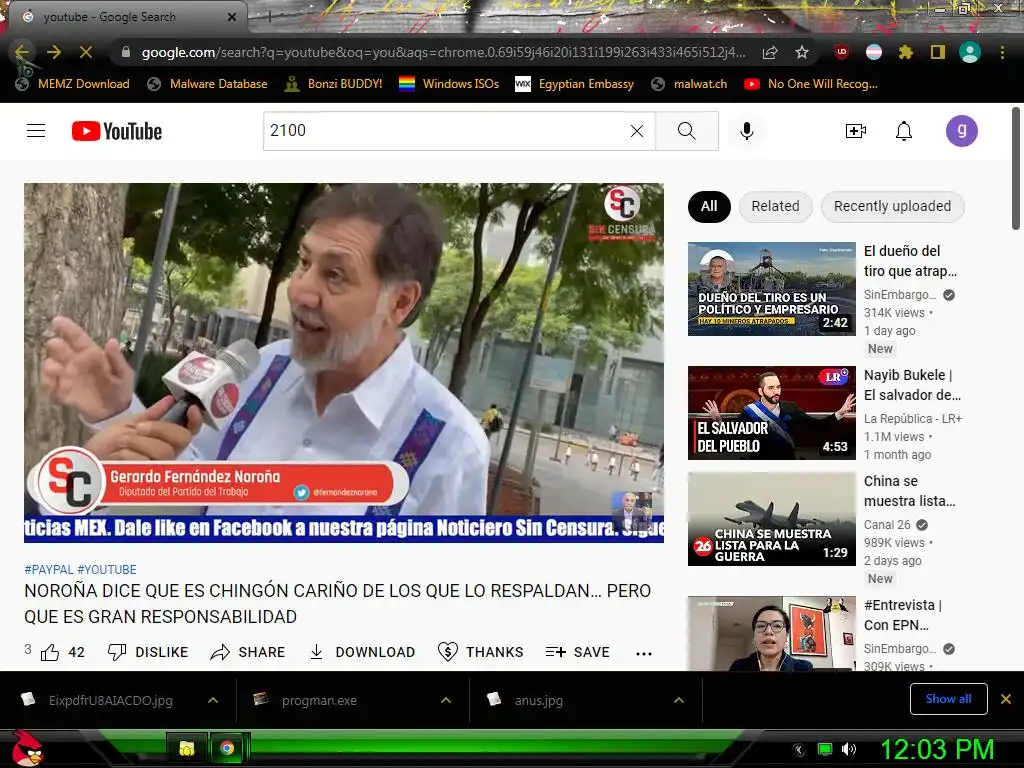Save the video to a playlist

click(577, 652)
